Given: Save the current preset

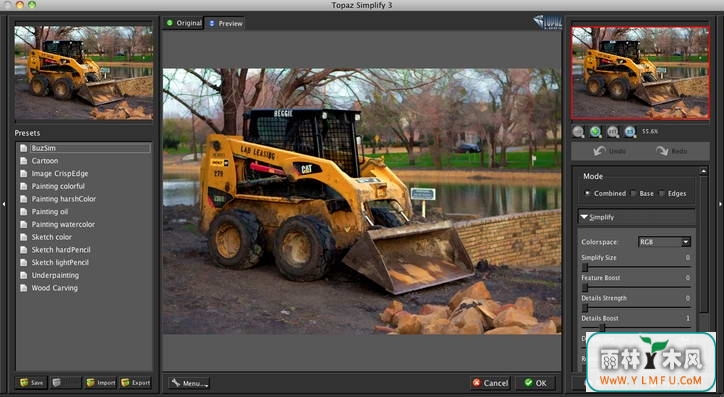Looking at the screenshot, I should coord(31,383).
